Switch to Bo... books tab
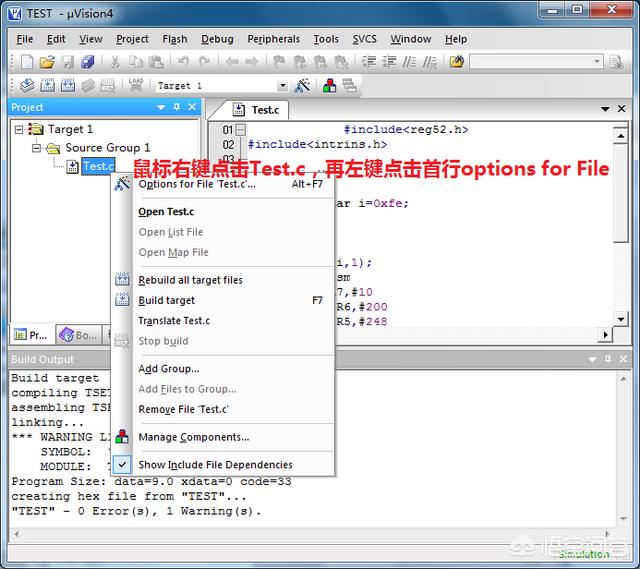The width and height of the screenshot is (640, 569). 78,335
